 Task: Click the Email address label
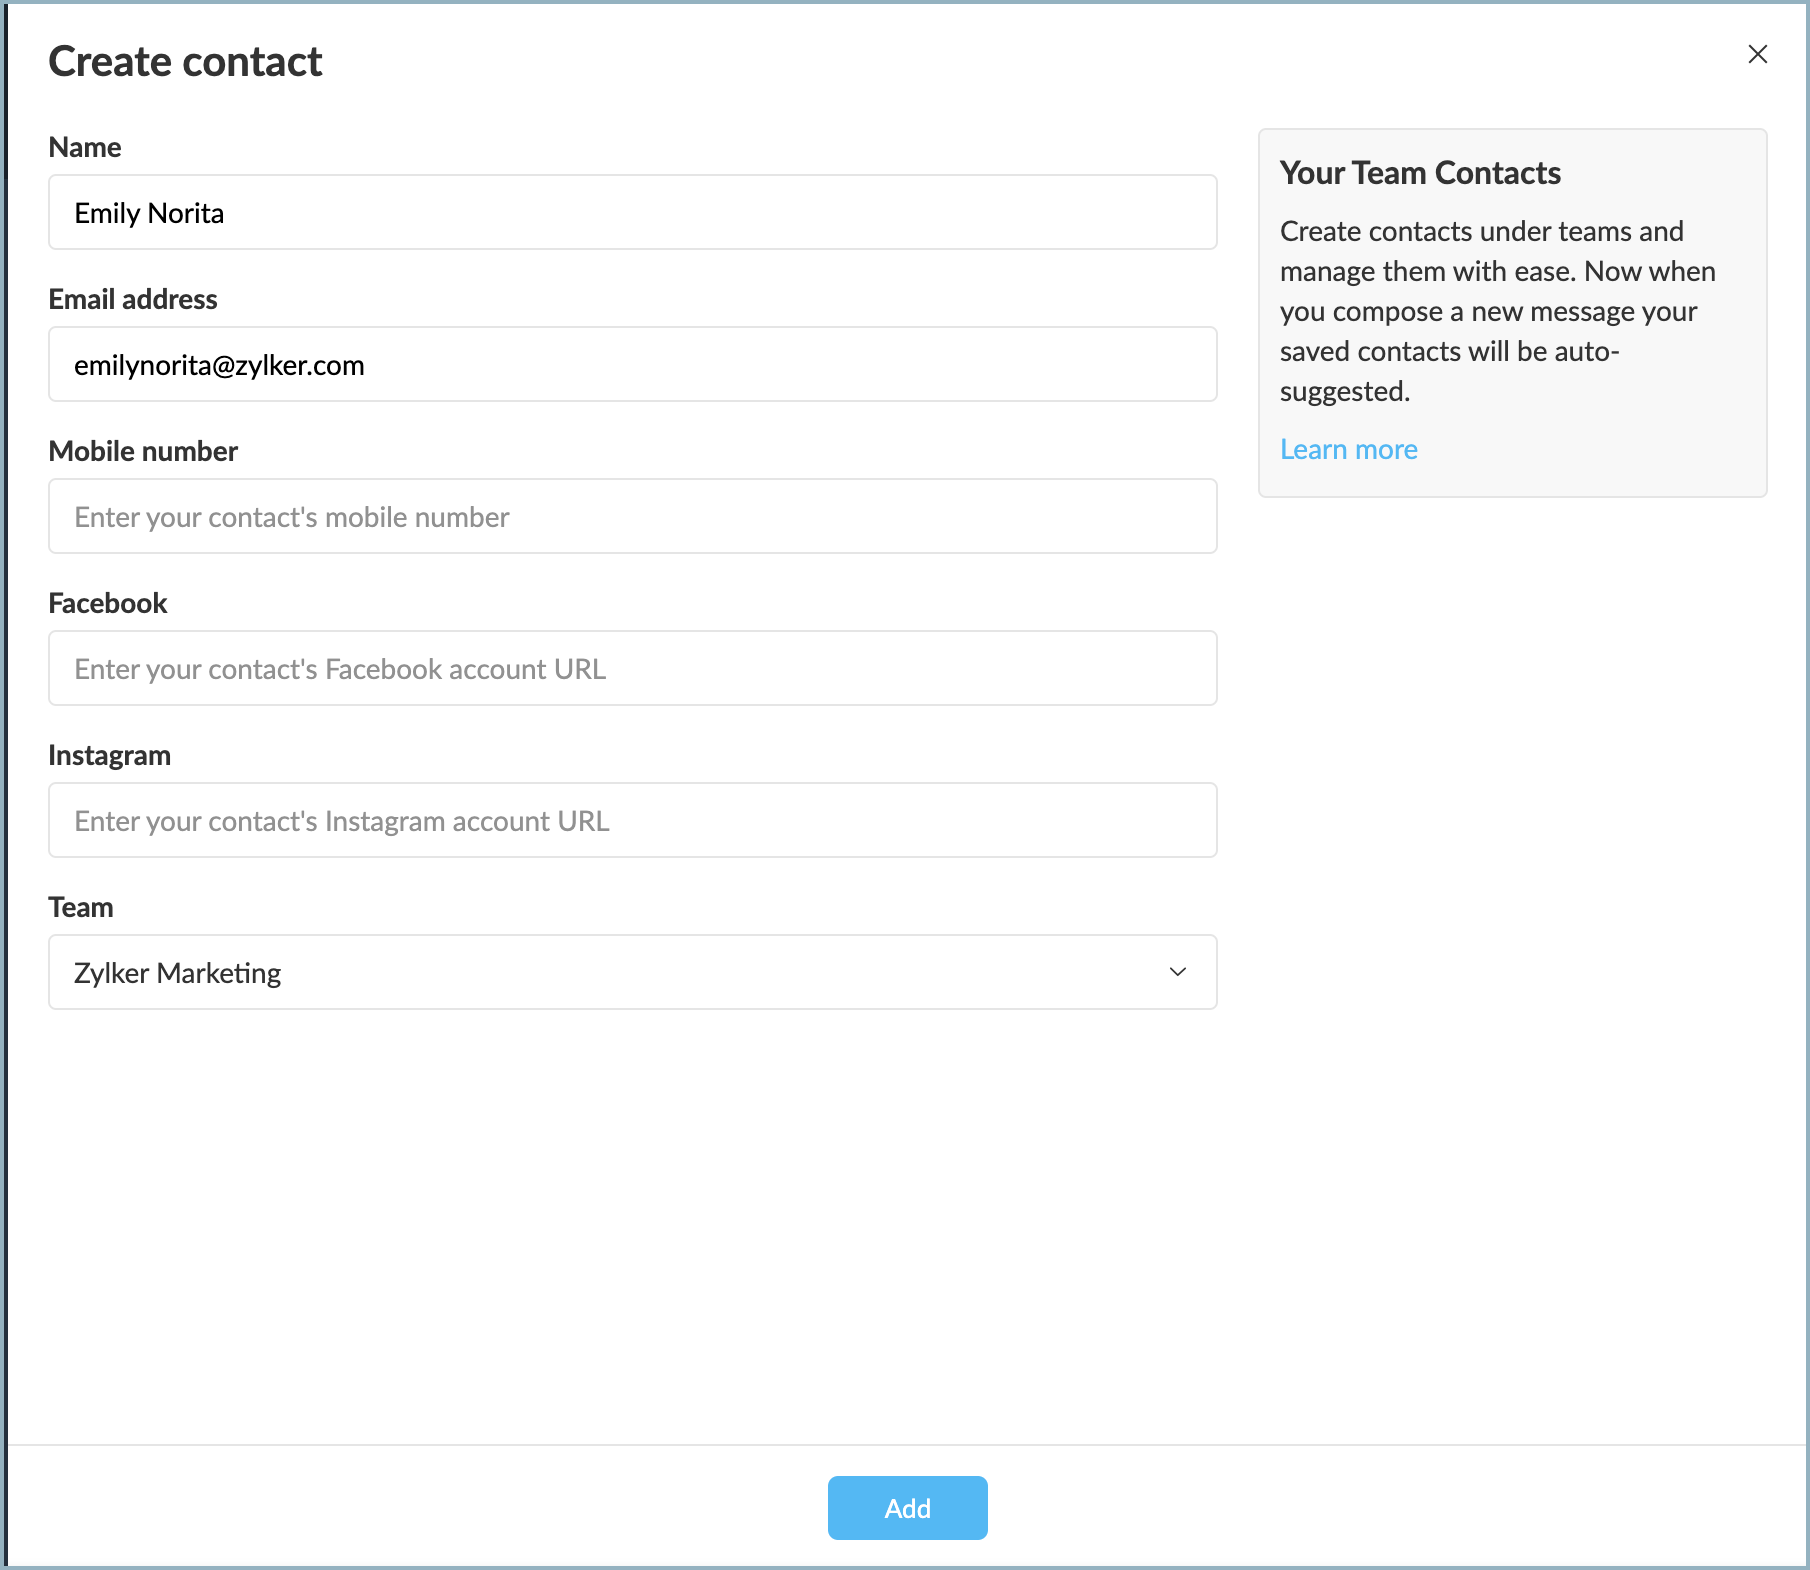(x=133, y=300)
